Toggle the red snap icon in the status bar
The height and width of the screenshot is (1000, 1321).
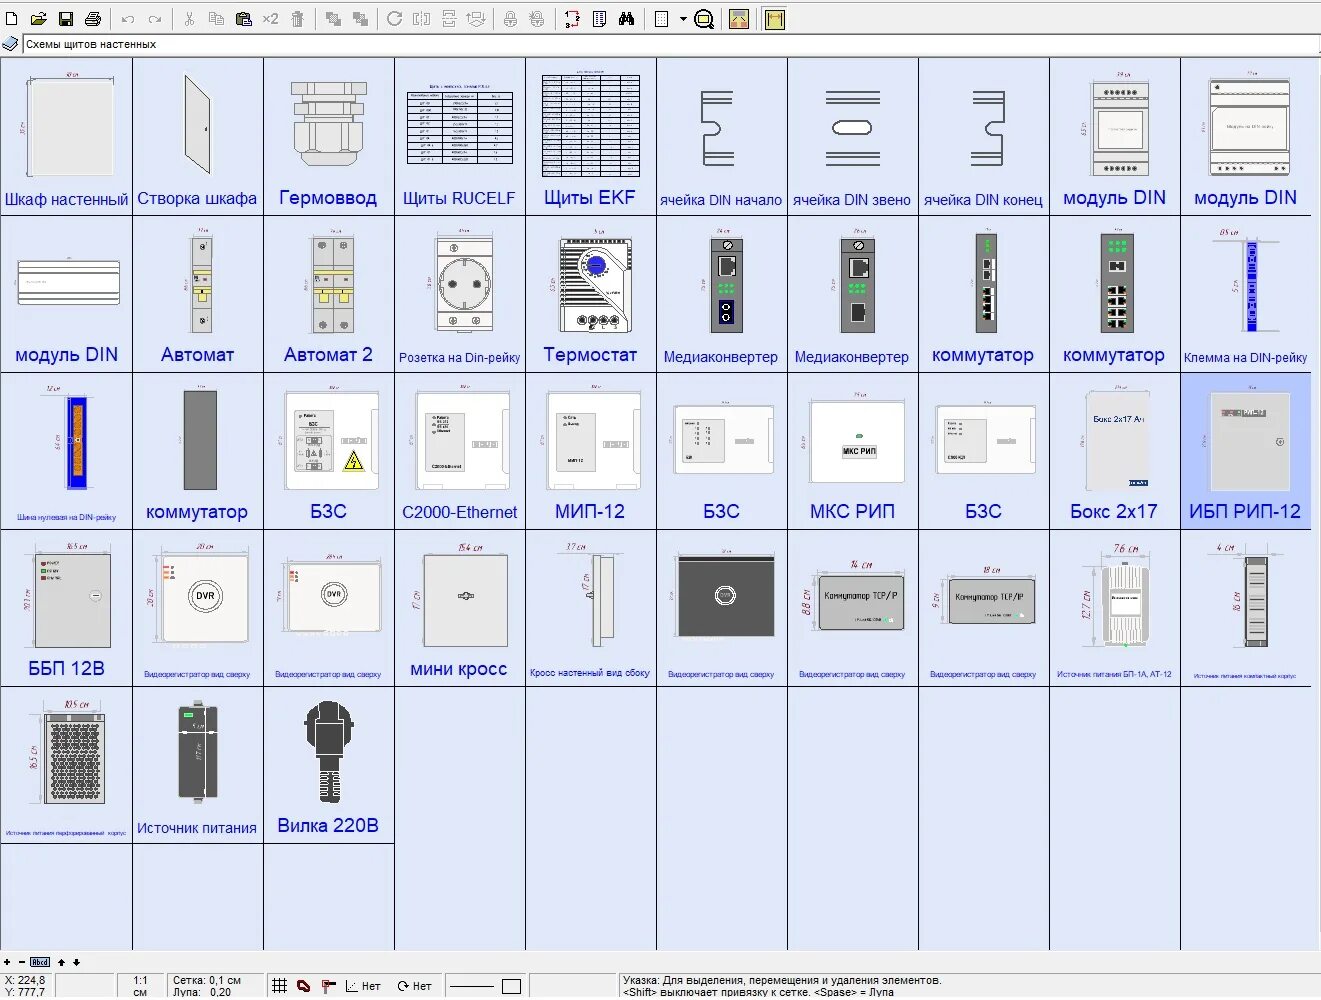click(328, 986)
